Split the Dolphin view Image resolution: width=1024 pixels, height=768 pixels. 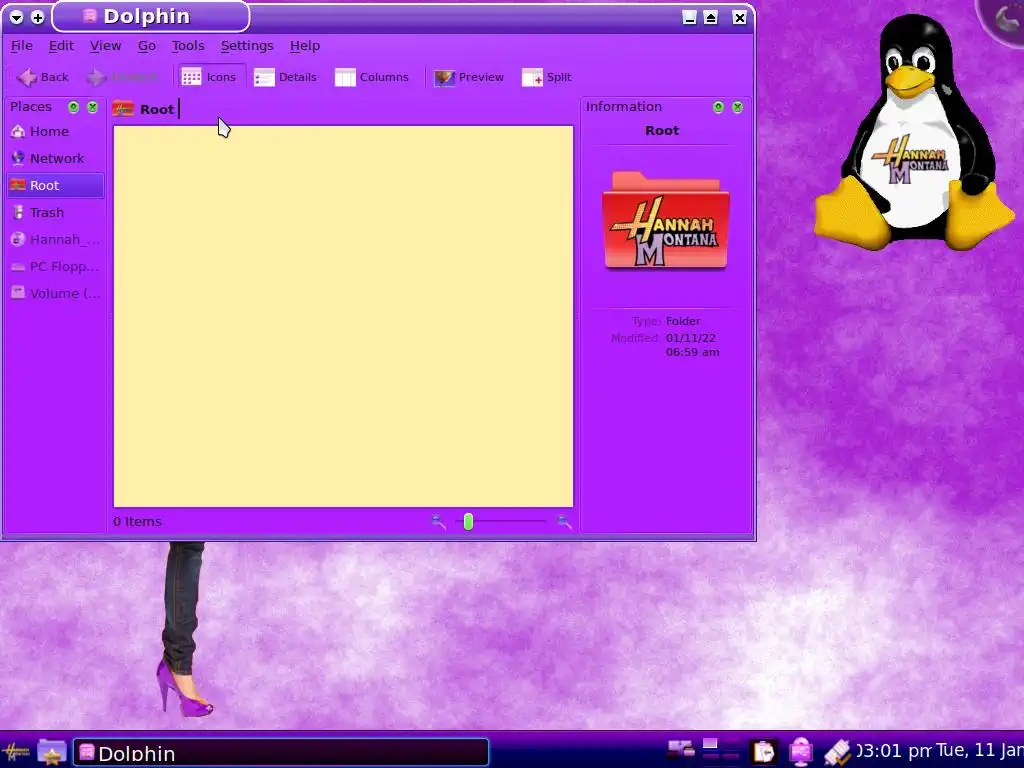[547, 77]
